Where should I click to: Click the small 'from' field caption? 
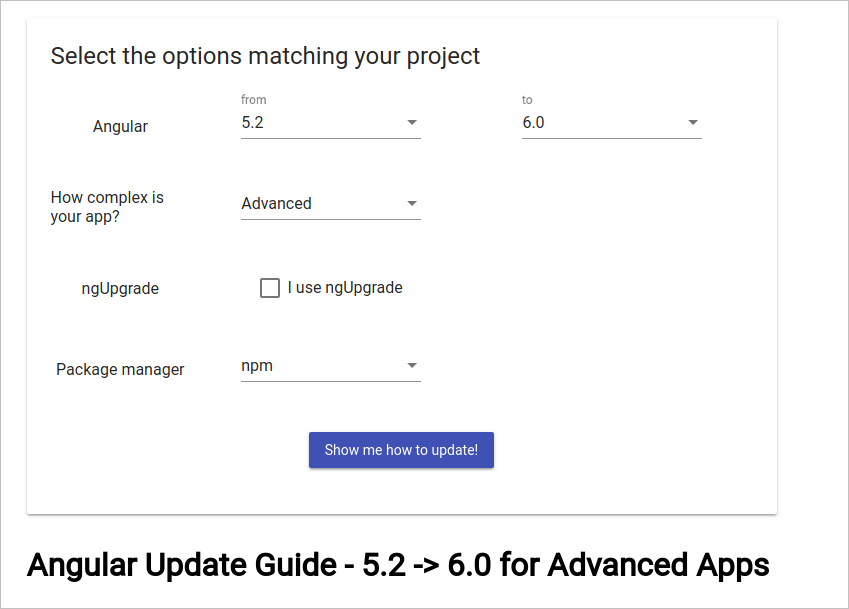[253, 100]
